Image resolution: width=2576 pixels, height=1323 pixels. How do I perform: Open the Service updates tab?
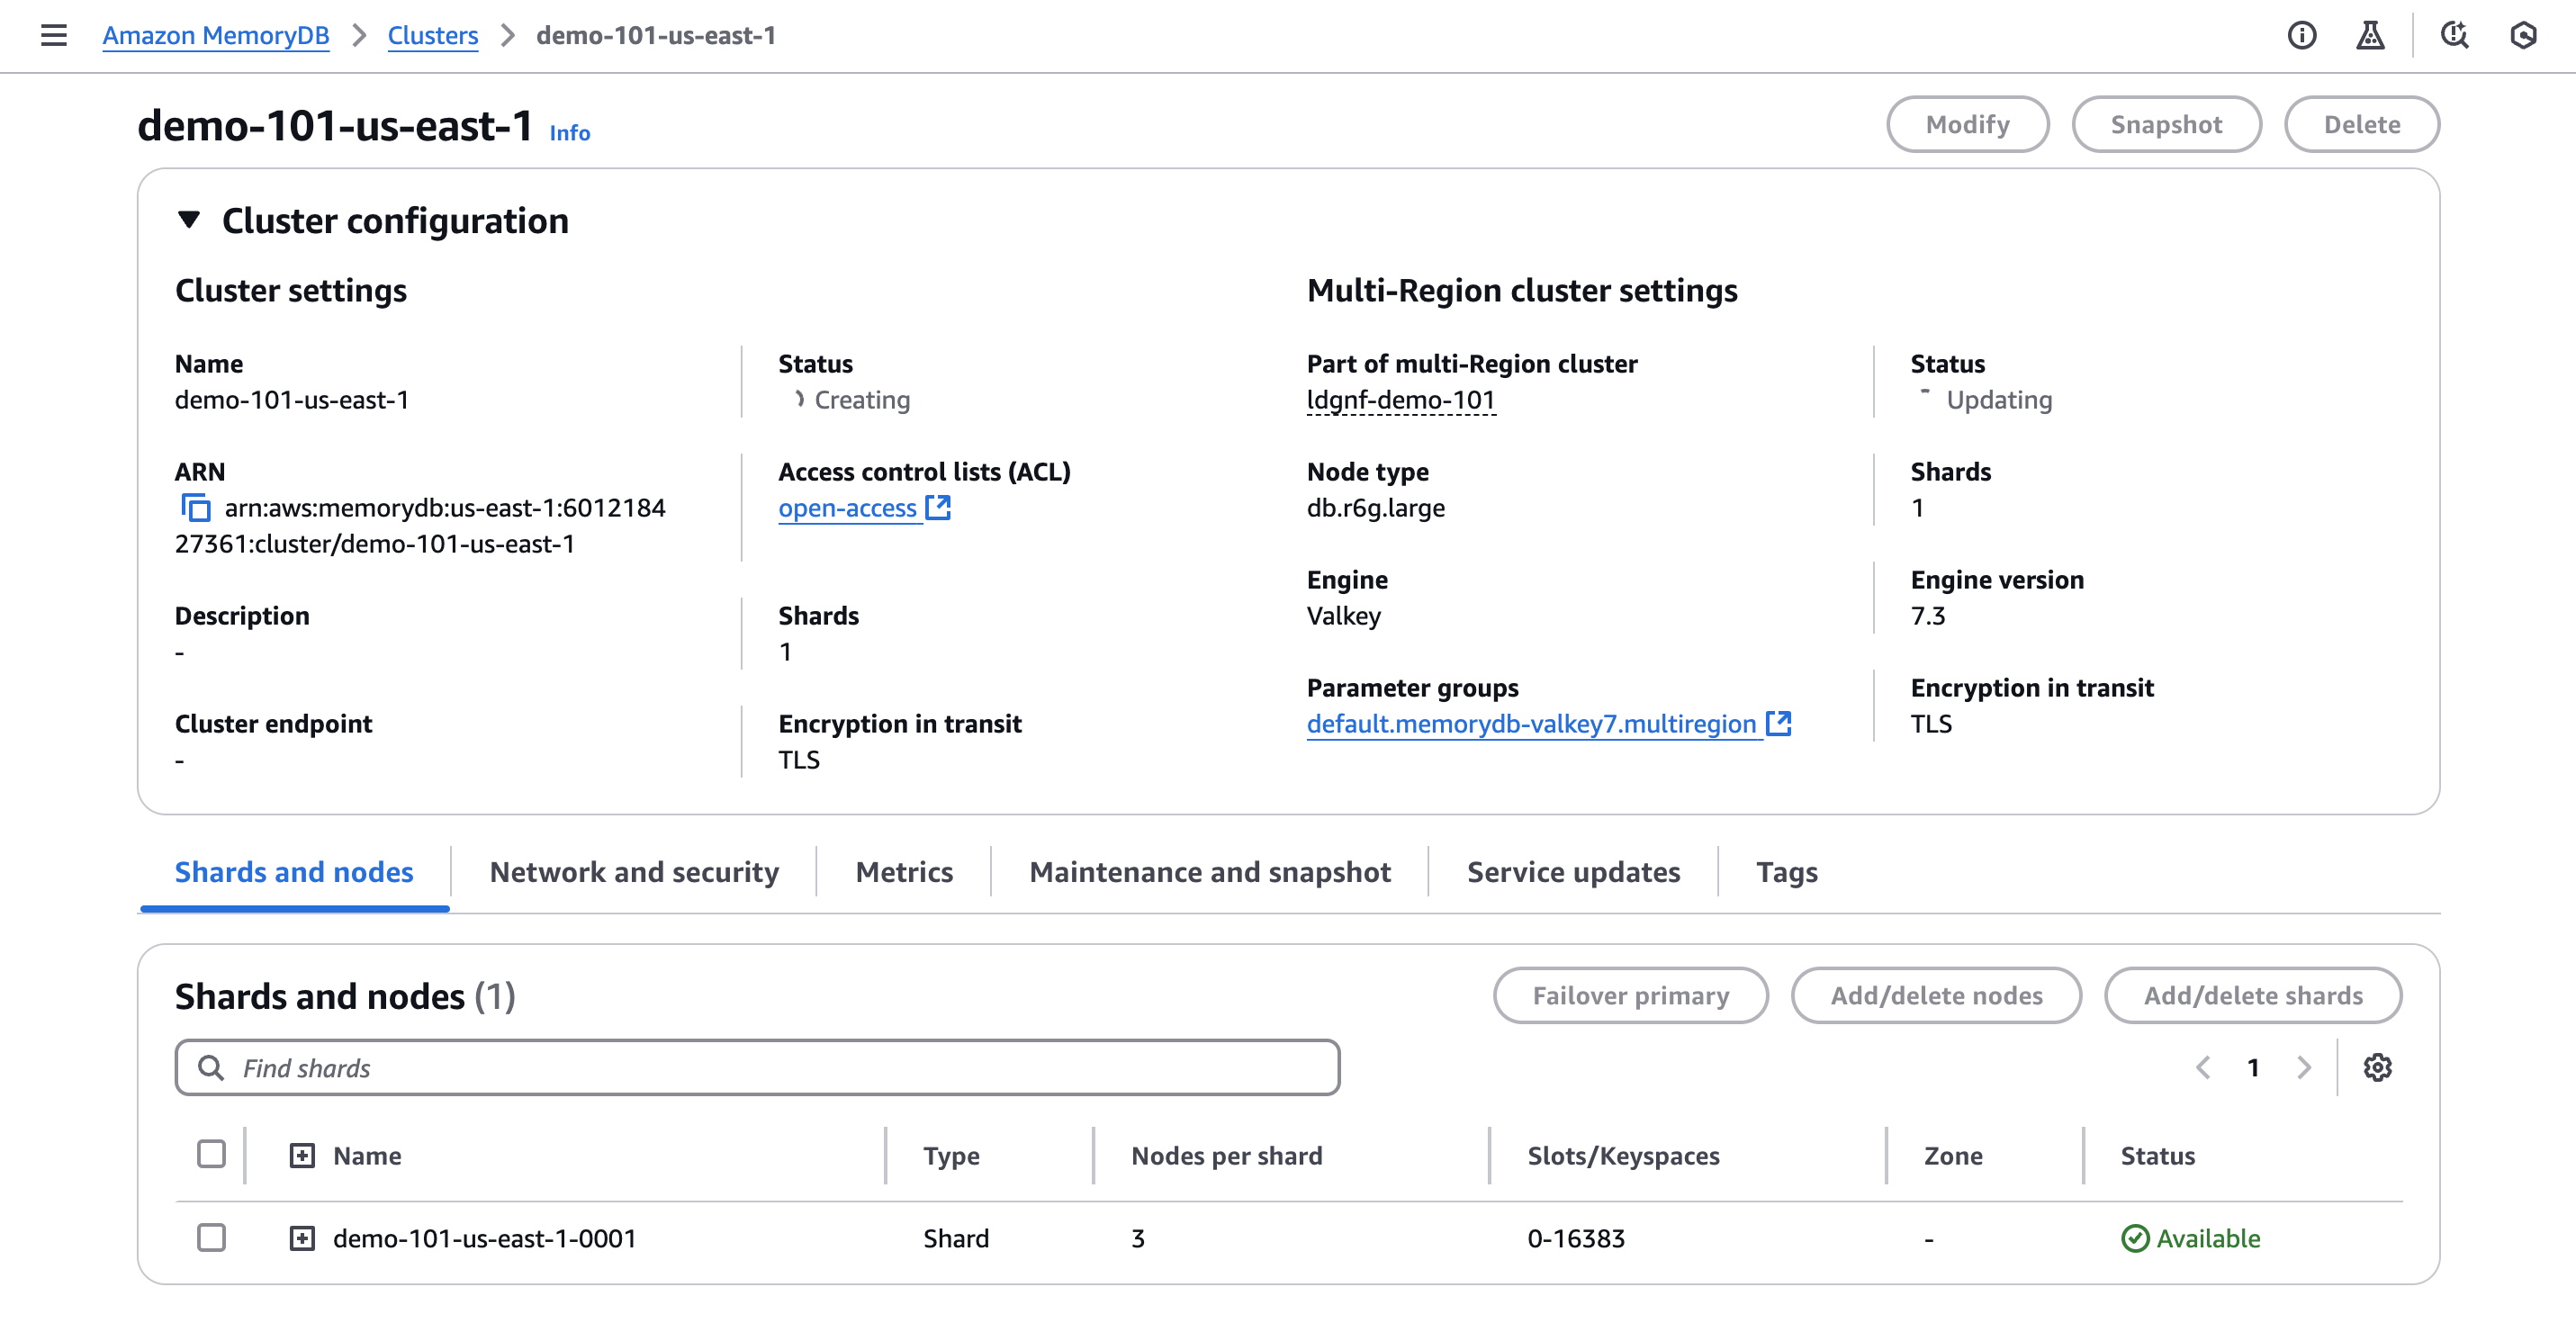click(1573, 872)
